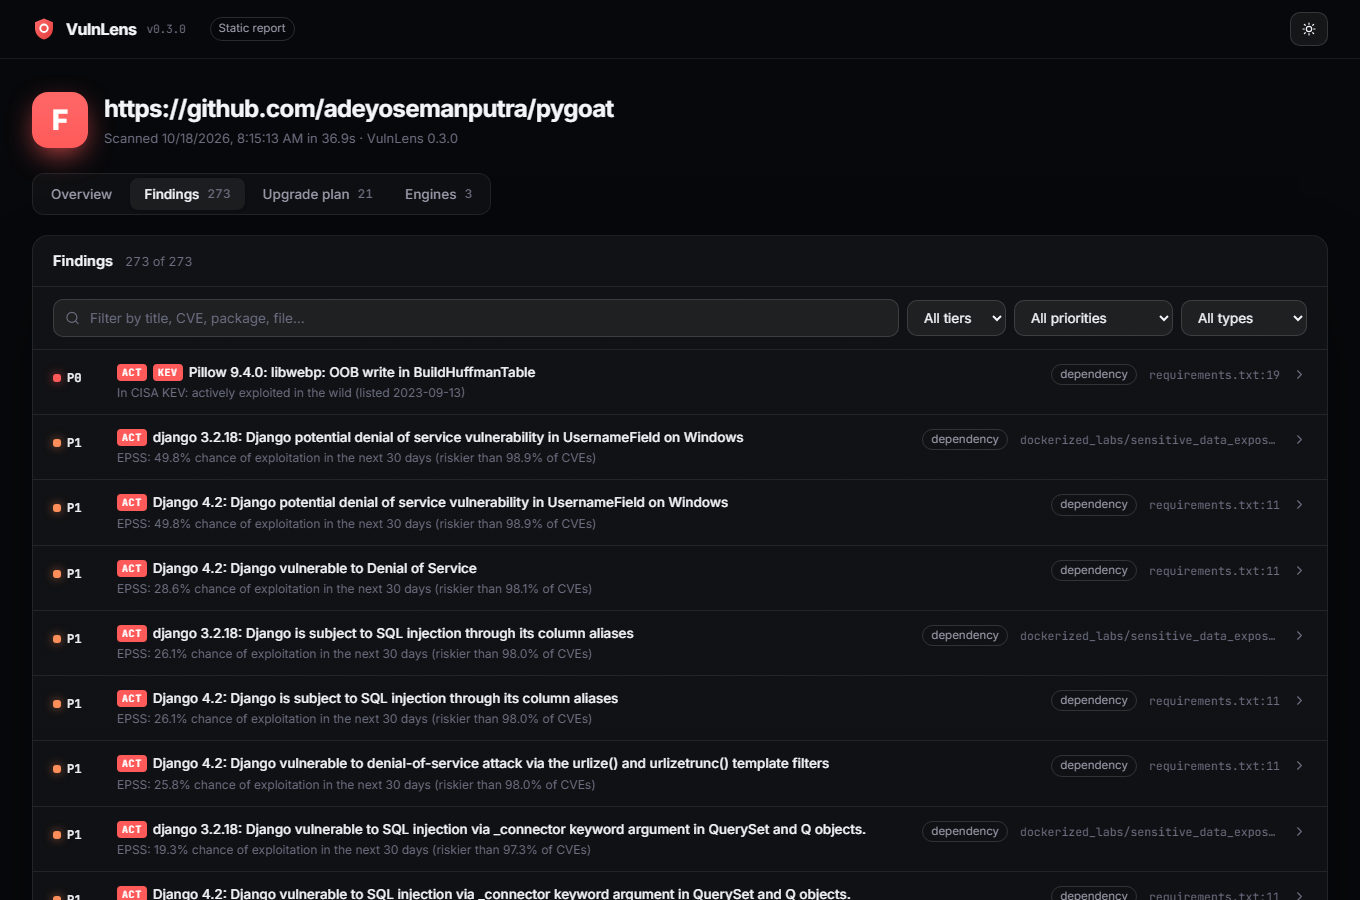Click the red F grade badge
This screenshot has width=1360, height=900.
point(60,120)
